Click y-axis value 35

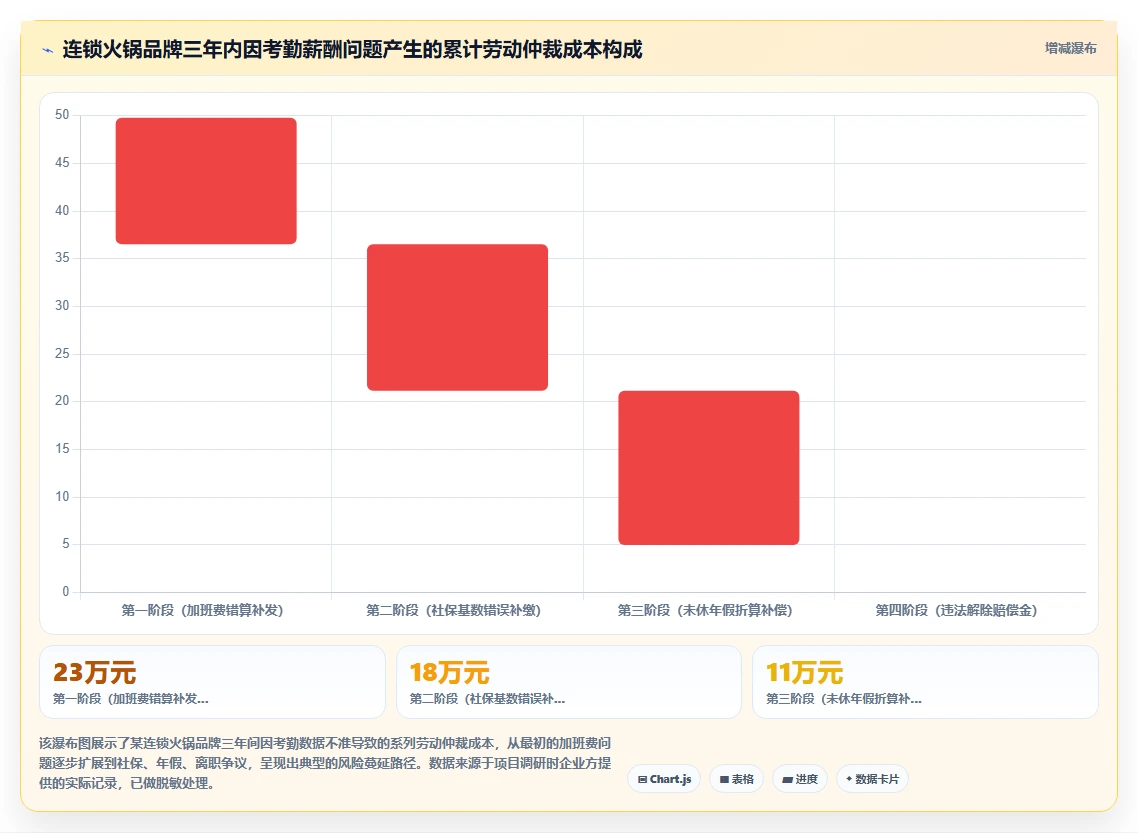[x=62, y=258]
